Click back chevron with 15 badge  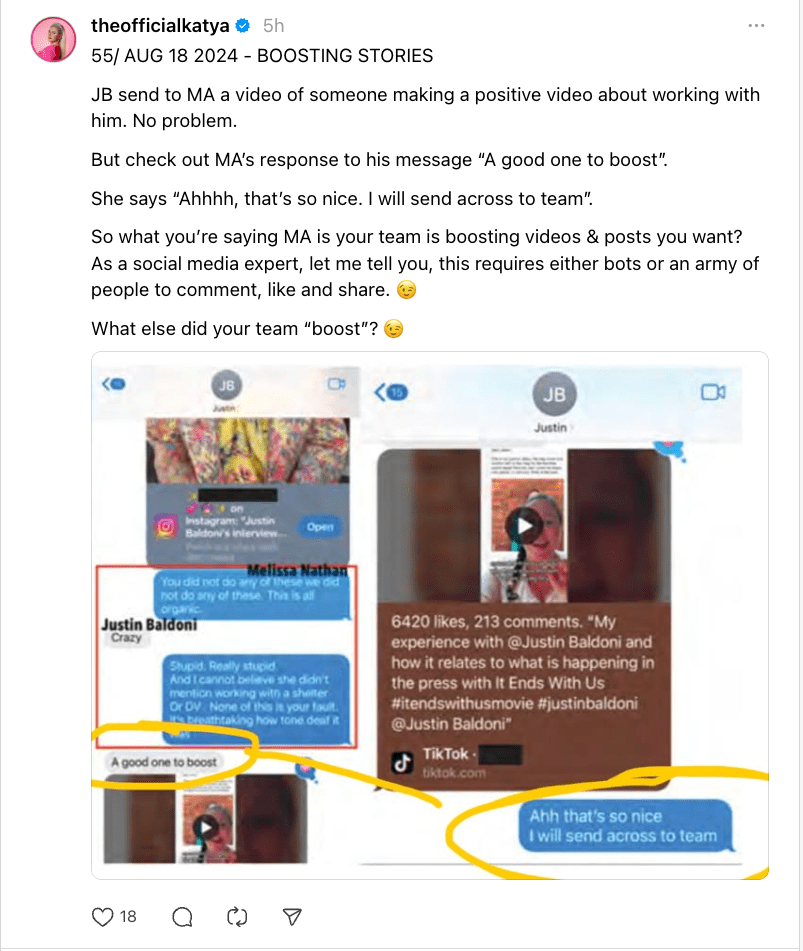[391, 392]
